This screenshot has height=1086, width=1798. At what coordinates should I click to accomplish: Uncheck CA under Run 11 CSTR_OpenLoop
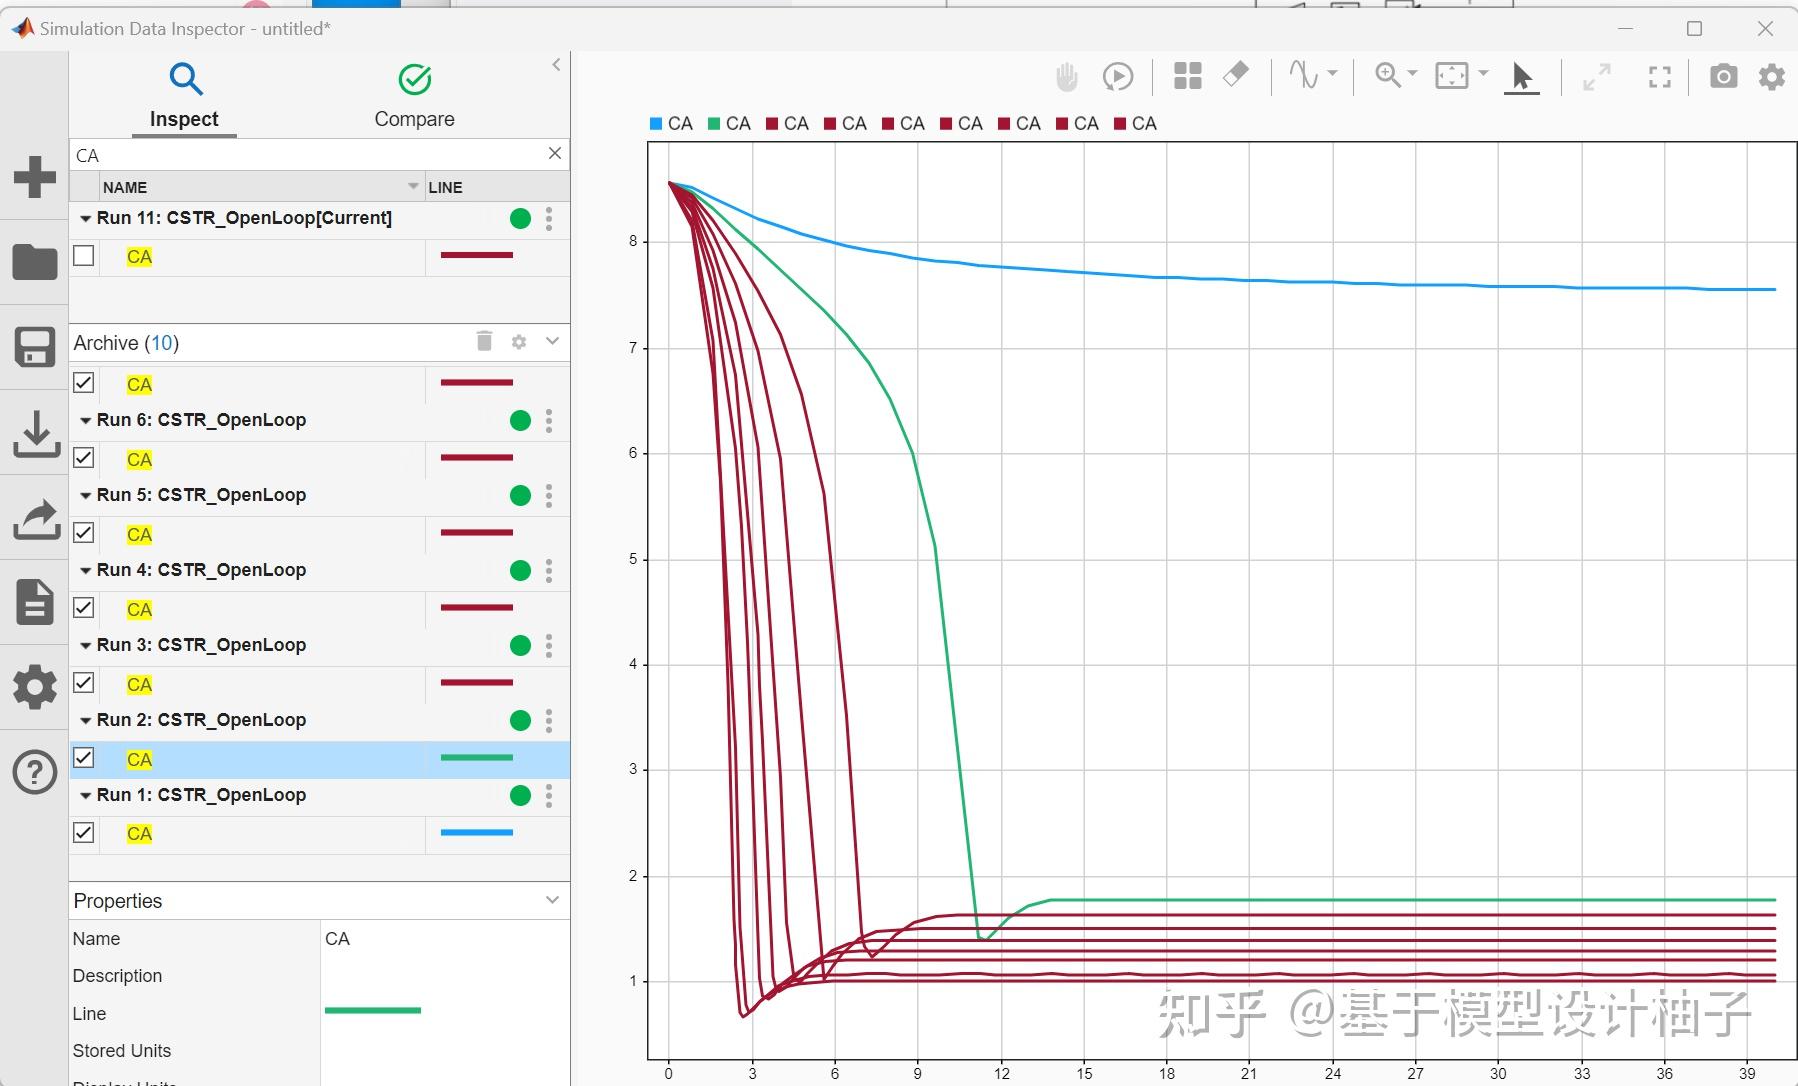[x=84, y=256]
